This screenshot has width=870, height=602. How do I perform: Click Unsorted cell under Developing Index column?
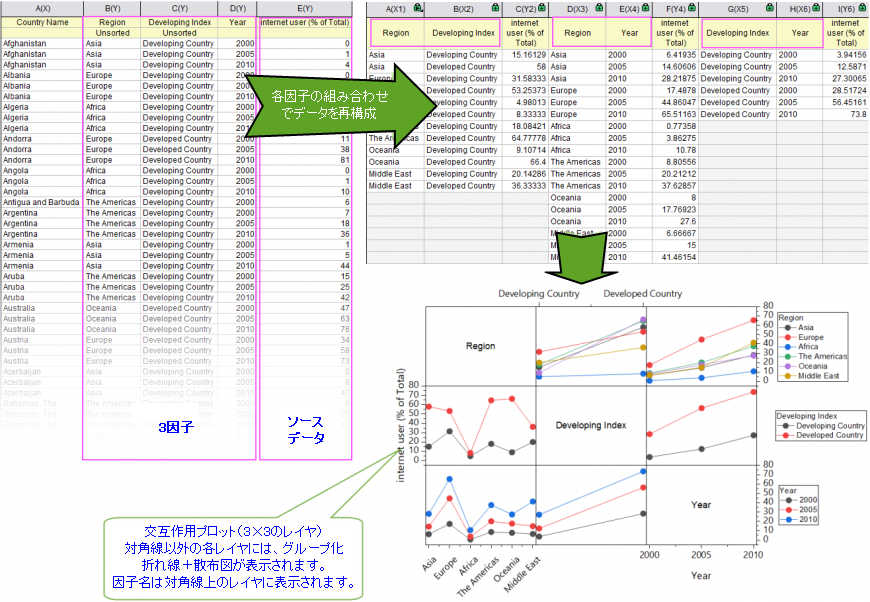[x=179, y=33]
